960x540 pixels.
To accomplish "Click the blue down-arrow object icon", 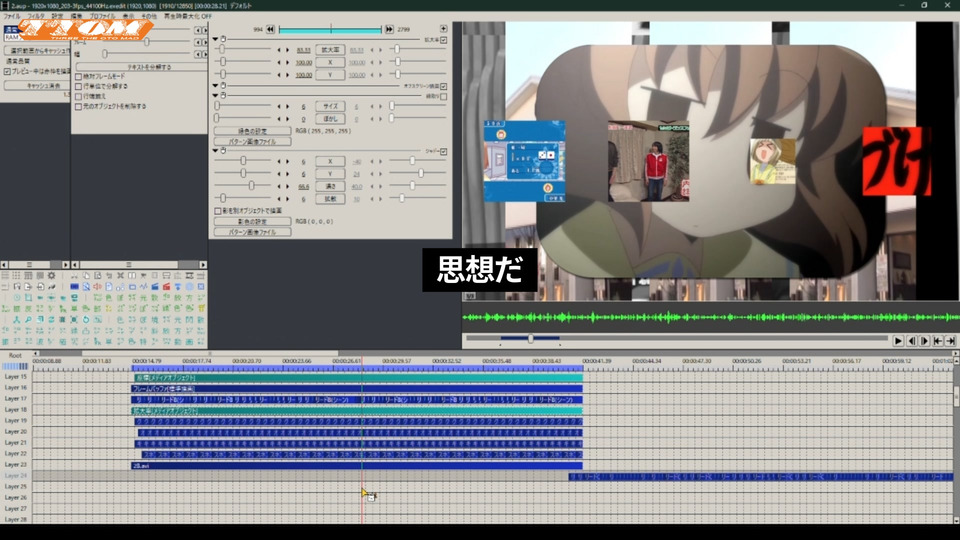I will [x=178, y=287].
